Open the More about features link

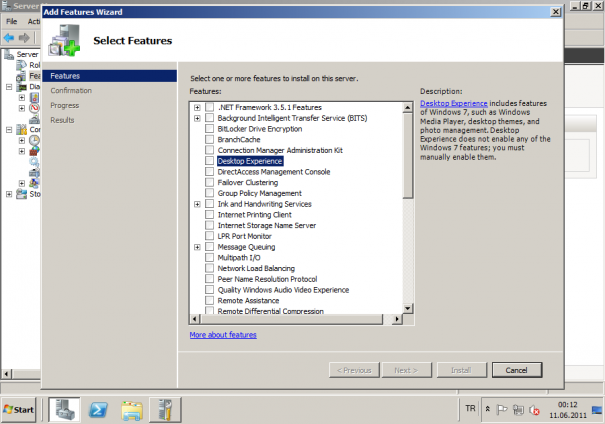(x=223, y=335)
